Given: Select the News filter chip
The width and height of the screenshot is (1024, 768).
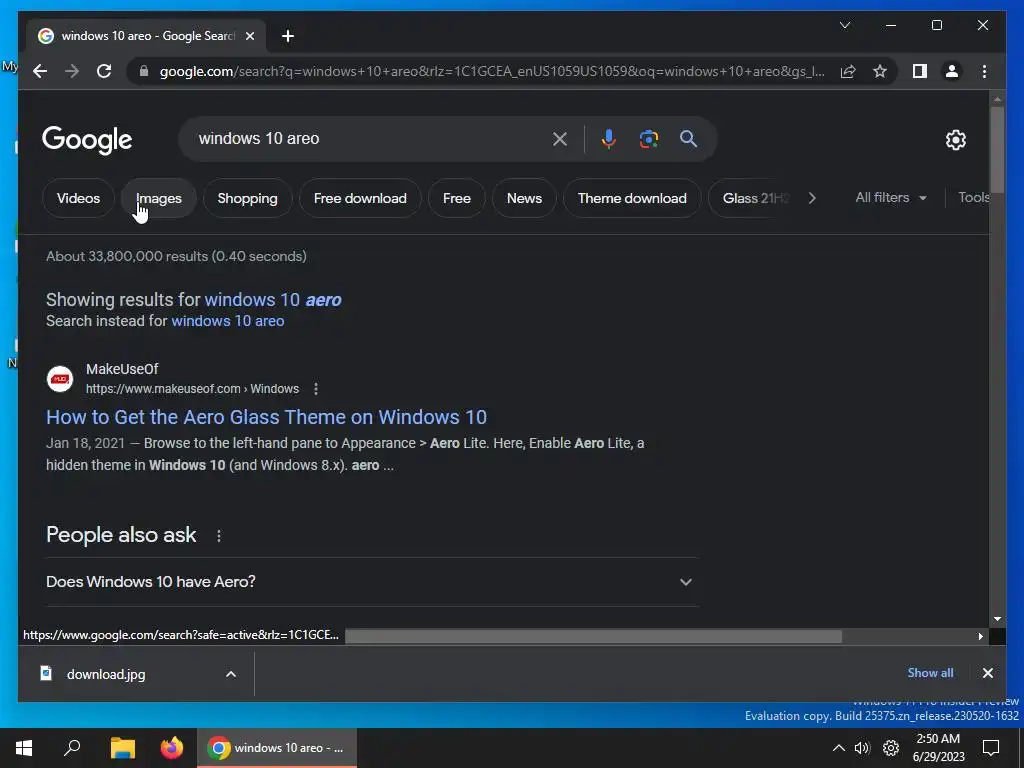Looking at the screenshot, I should (524, 198).
